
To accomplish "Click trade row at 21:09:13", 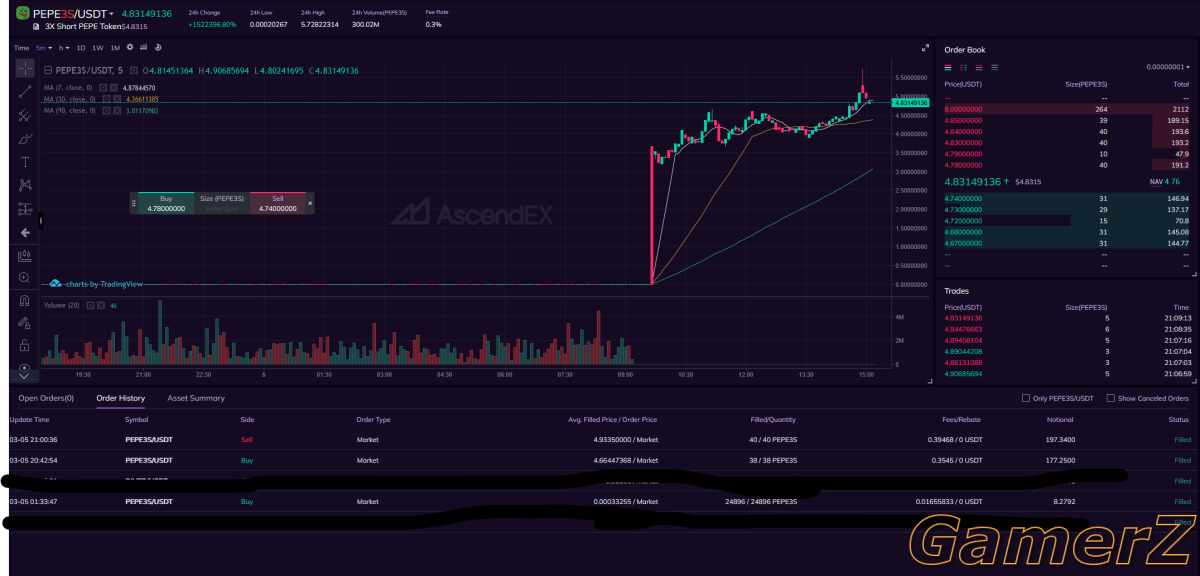I will tap(1066, 318).
